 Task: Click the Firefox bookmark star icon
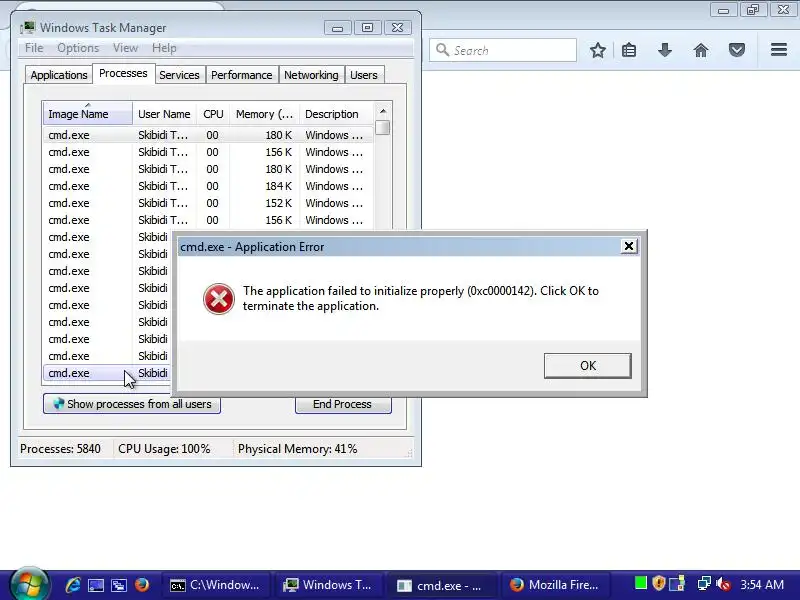coord(597,50)
